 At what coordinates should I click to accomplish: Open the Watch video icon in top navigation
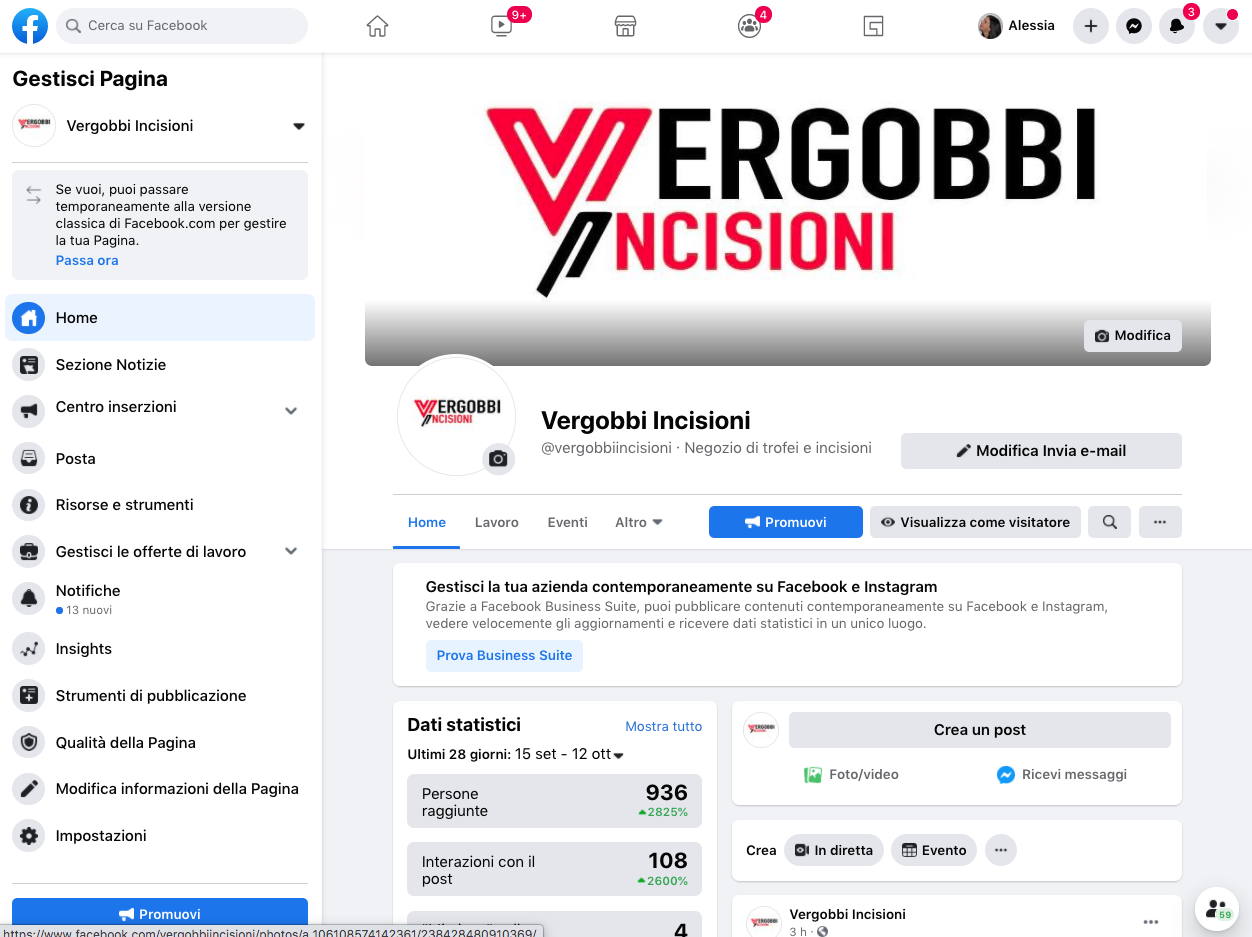502,26
